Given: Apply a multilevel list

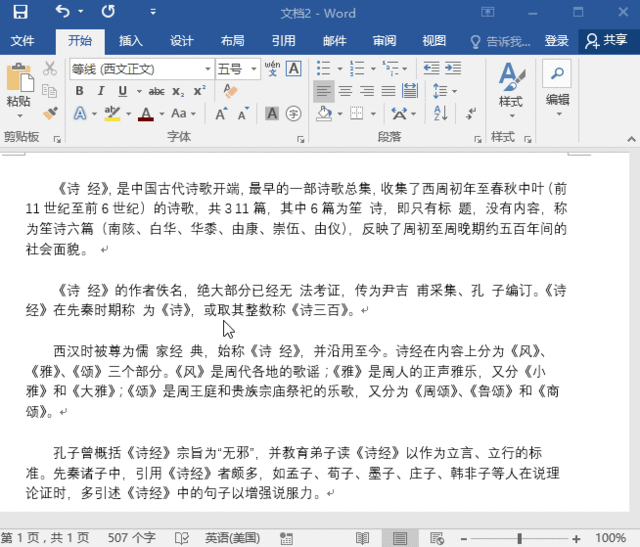Looking at the screenshot, I should pos(391,69).
